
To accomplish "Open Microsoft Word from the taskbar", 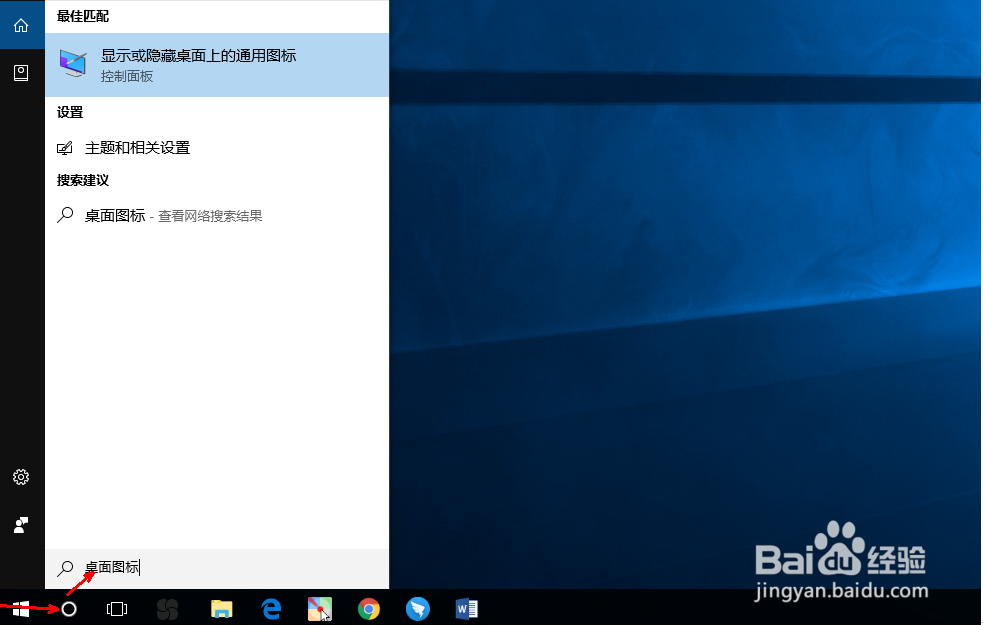I will (466, 609).
